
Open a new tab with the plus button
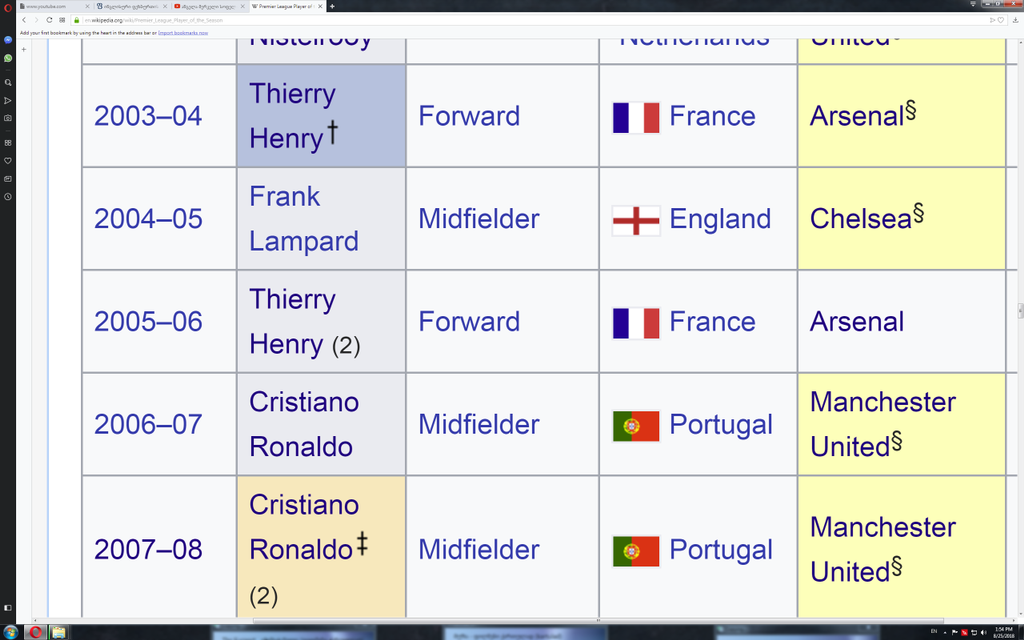[x=332, y=6]
